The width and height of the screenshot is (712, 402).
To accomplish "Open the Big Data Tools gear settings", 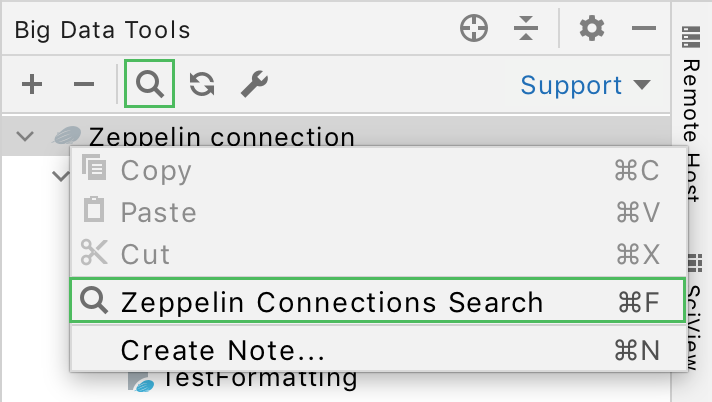I will point(593,29).
